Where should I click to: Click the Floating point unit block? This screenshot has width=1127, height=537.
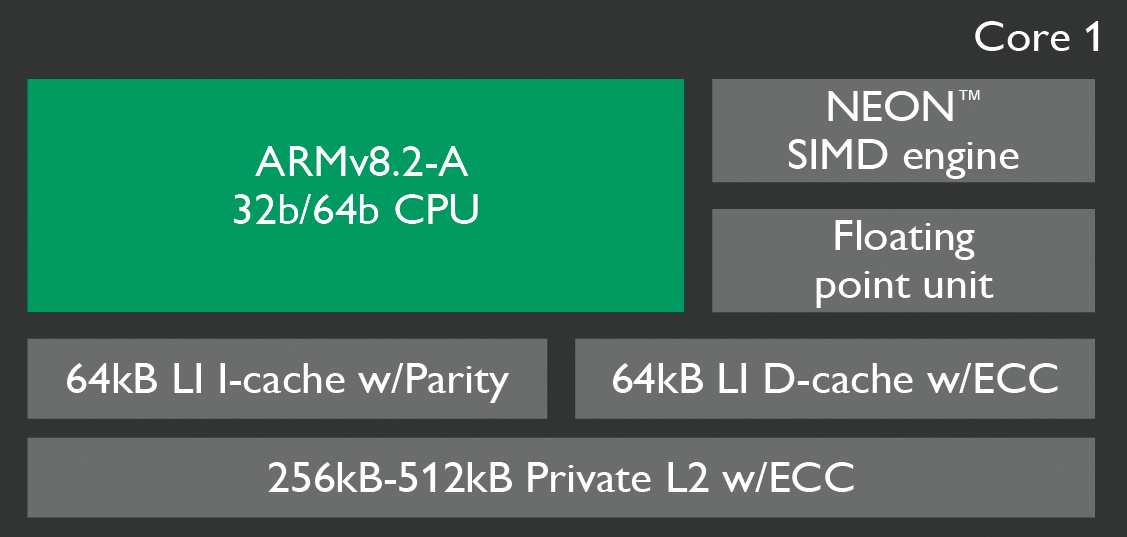pos(903,261)
